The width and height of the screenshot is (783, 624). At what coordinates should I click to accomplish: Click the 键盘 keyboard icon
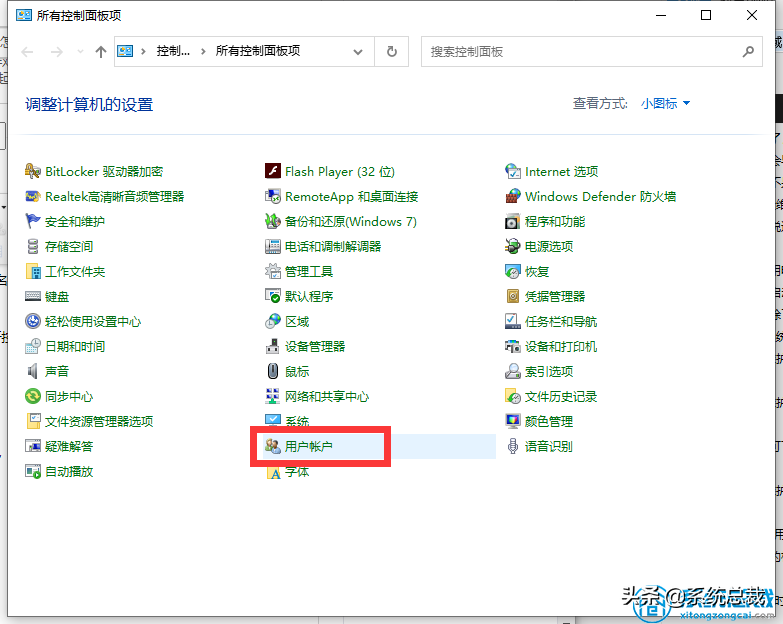33,296
